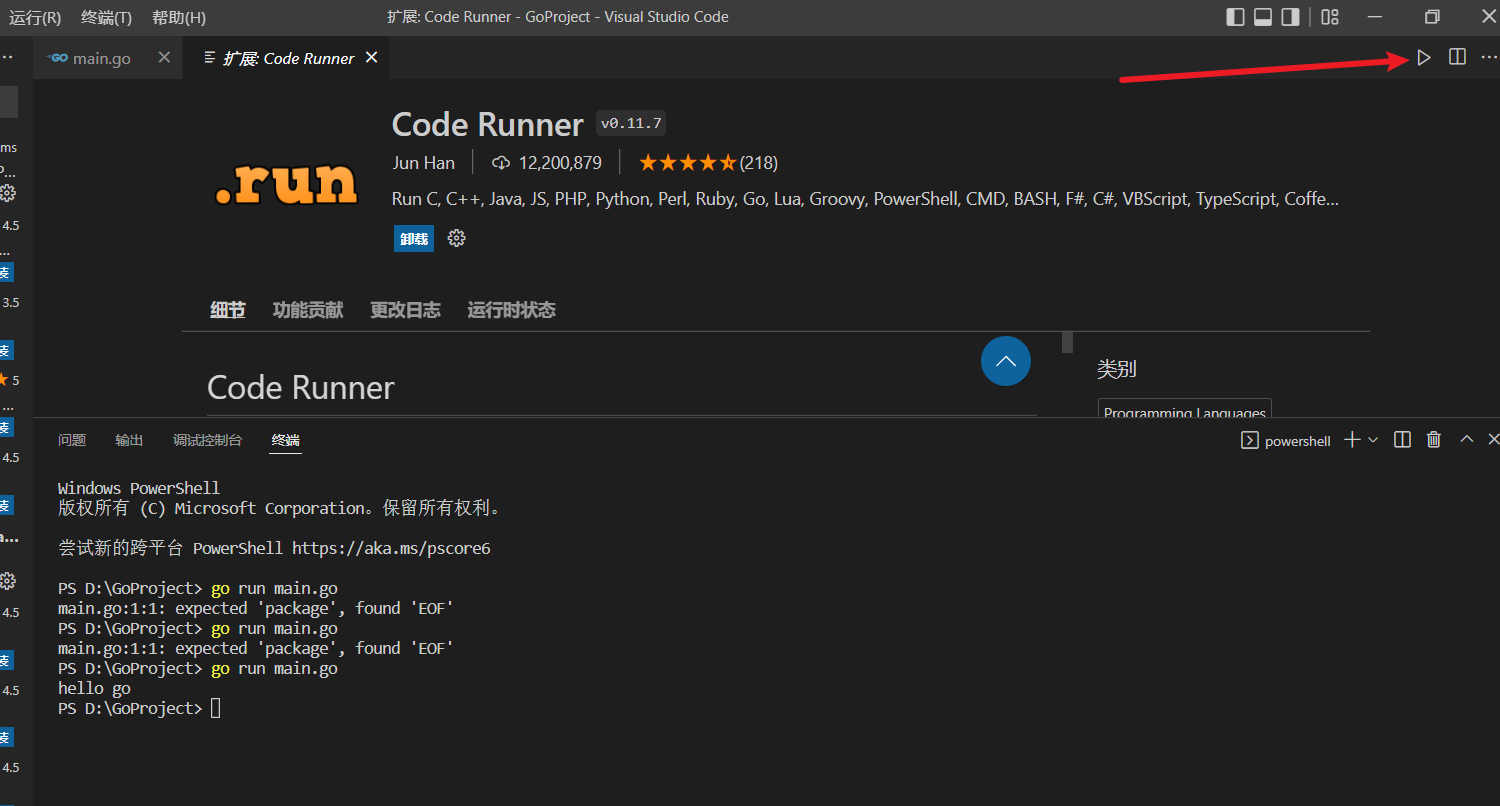This screenshot has height=806, width=1500.
Task: Open the 运行(R) menu
Action: 35,17
